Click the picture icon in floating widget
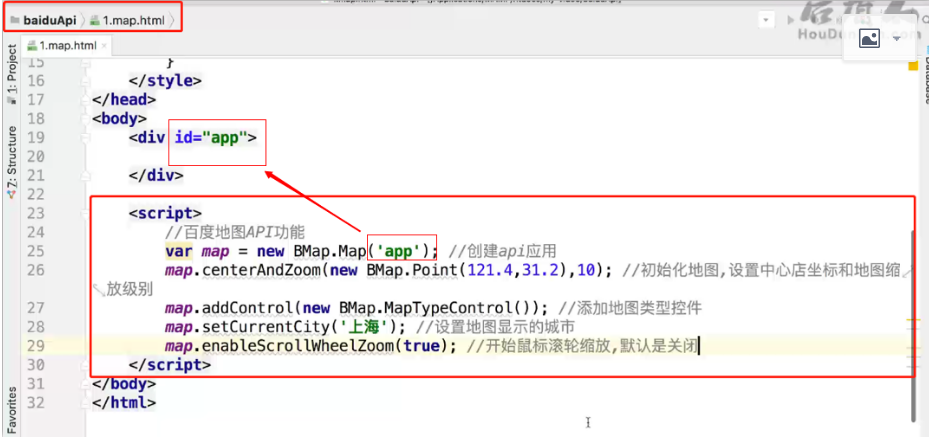Viewport: 929px width, 440px height. tap(869, 39)
